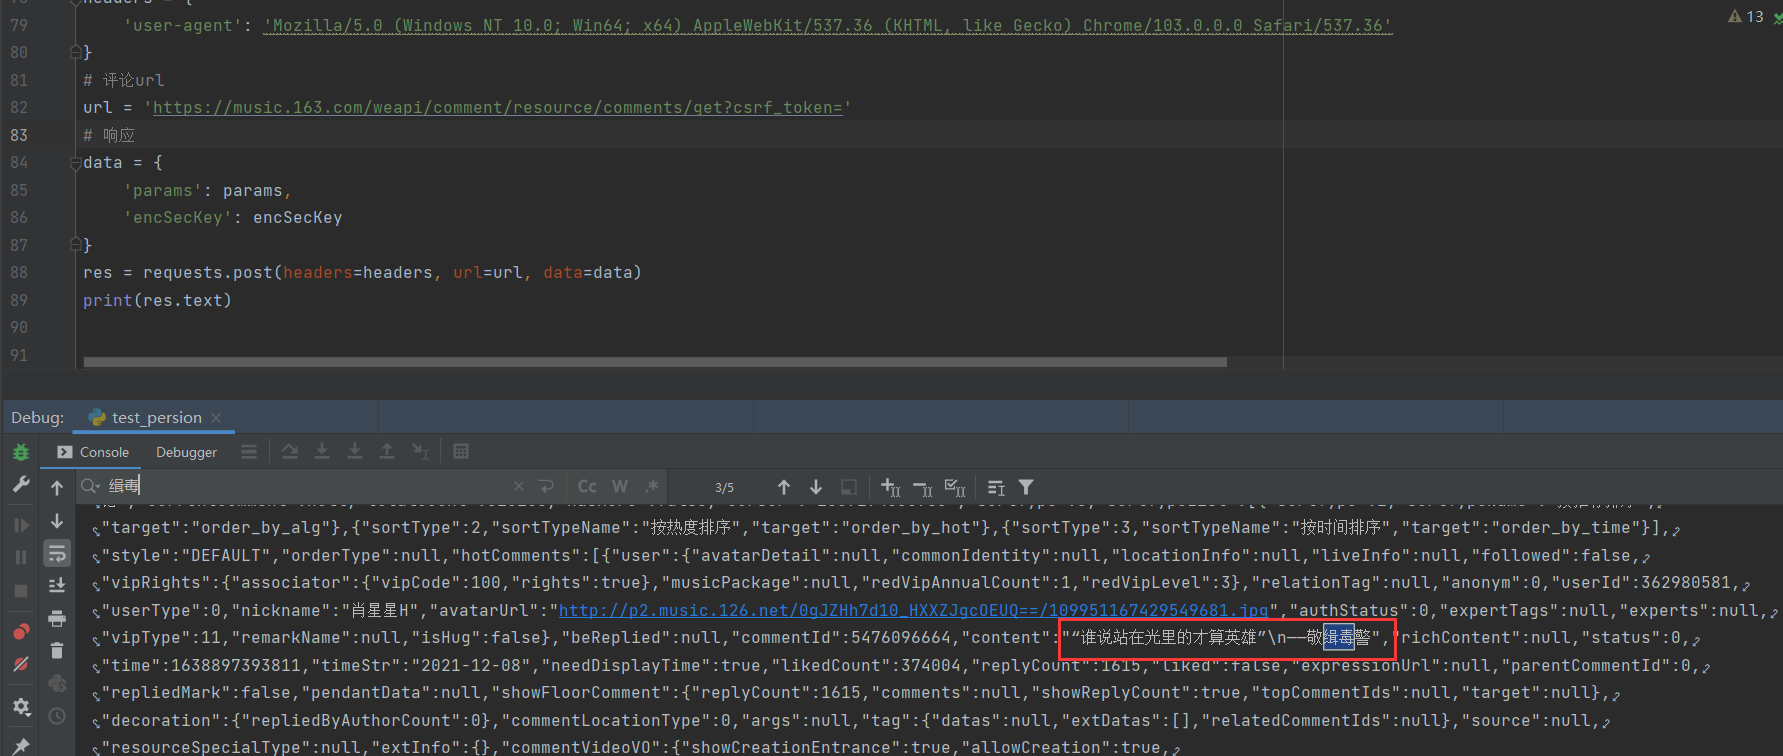Click the wrench debugger settings icon
1783x756 pixels.
(x=20, y=485)
